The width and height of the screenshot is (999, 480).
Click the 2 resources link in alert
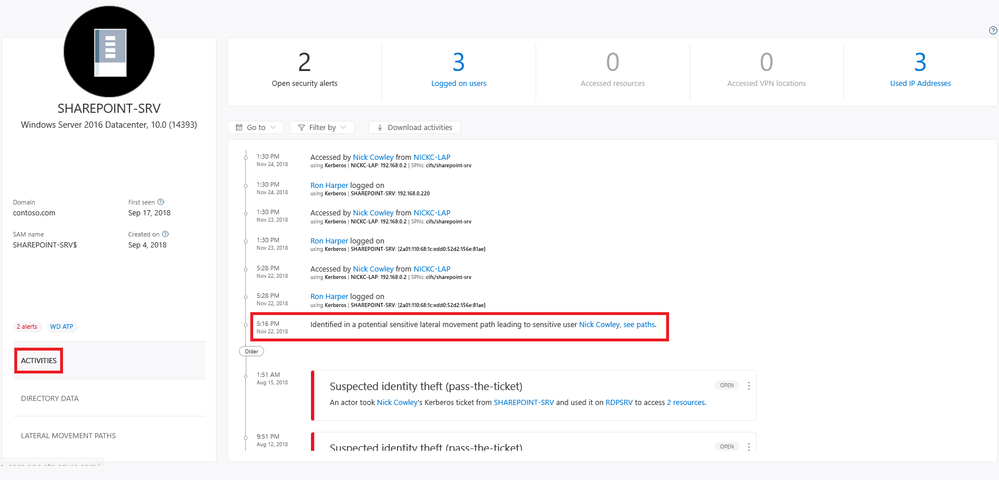[x=686, y=403]
